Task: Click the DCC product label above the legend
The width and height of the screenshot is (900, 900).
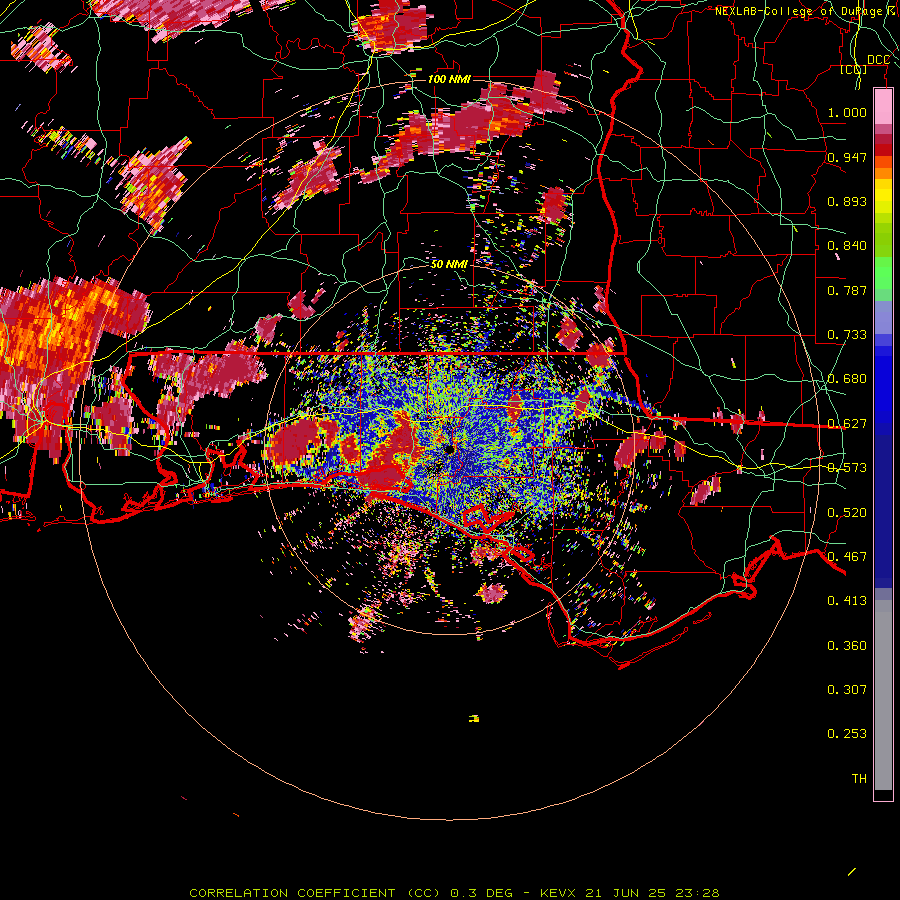Action: (878, 60)
